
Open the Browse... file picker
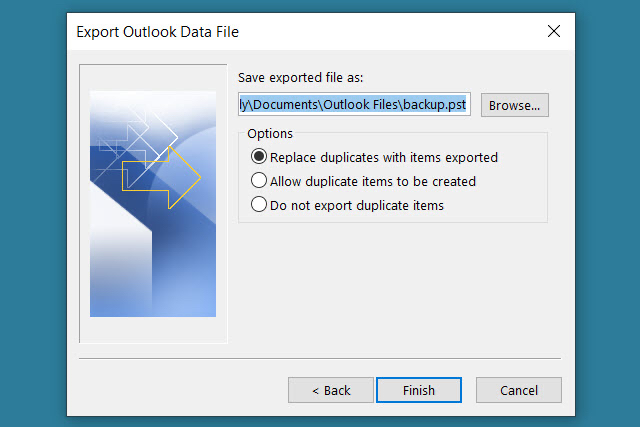click(x=515, y=104)
